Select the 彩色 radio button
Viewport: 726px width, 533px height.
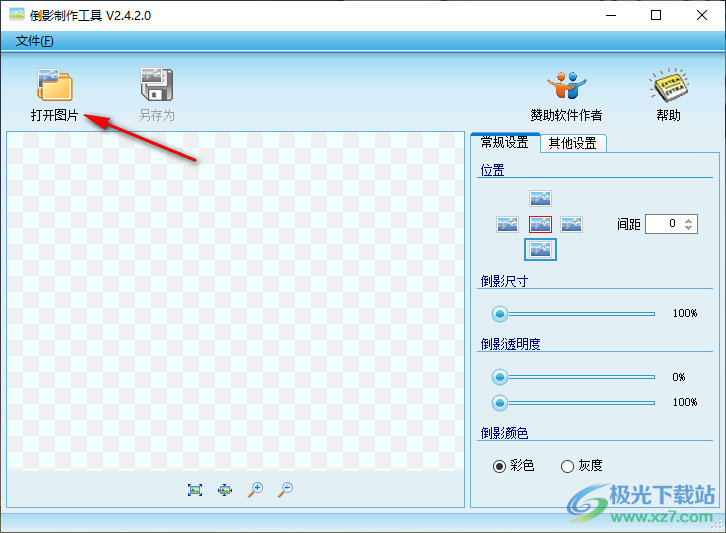[x=499, y=466]
